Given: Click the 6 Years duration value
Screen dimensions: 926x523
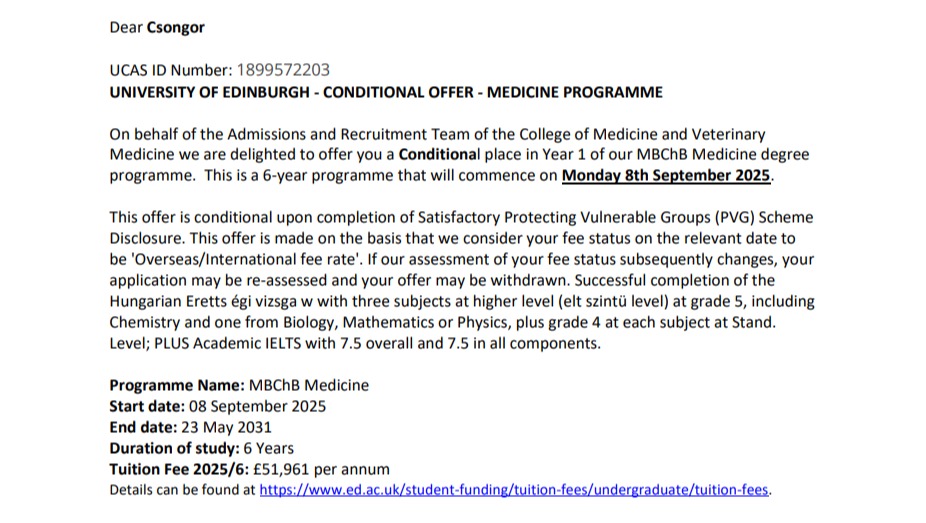Looking at the screenshot, I should coord(269,449).
